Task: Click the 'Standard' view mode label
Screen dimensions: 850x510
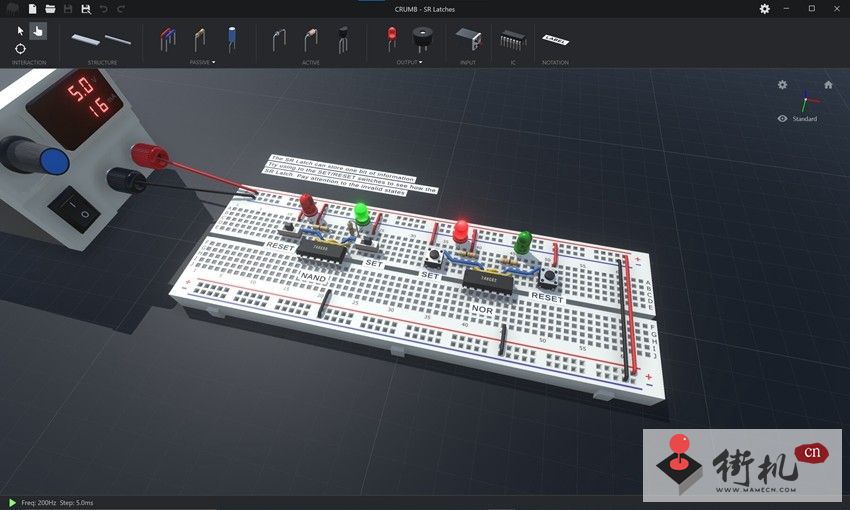Action: pyautogui.click(x=804, y=119)
